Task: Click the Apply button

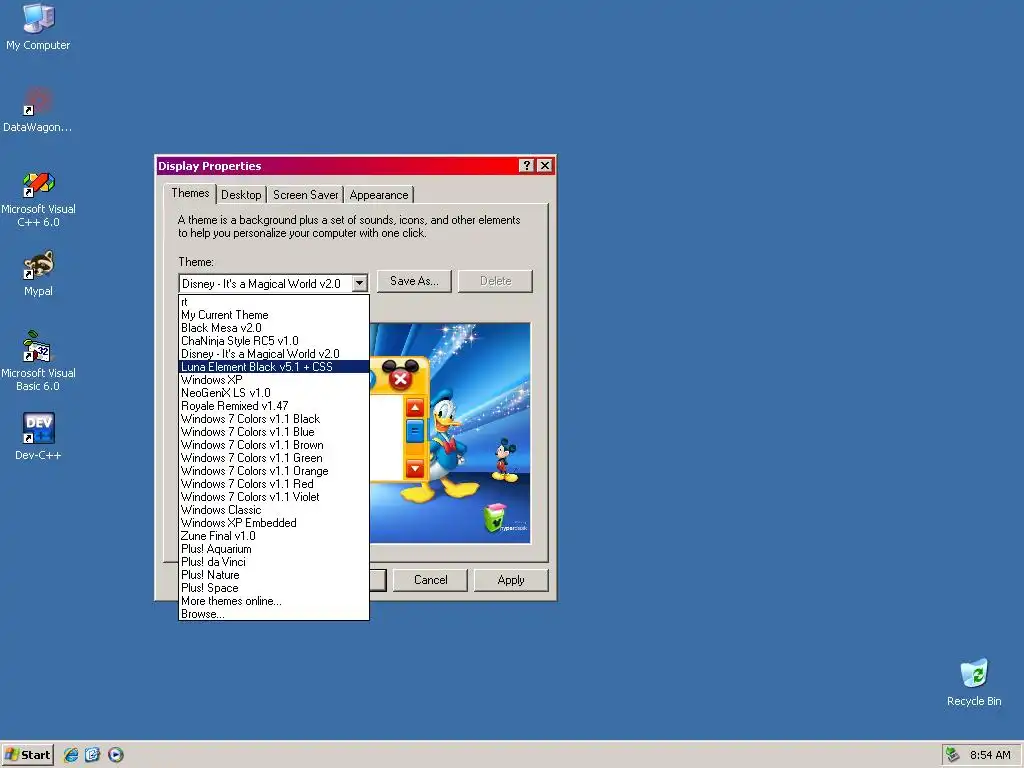Action: (511, 580)
